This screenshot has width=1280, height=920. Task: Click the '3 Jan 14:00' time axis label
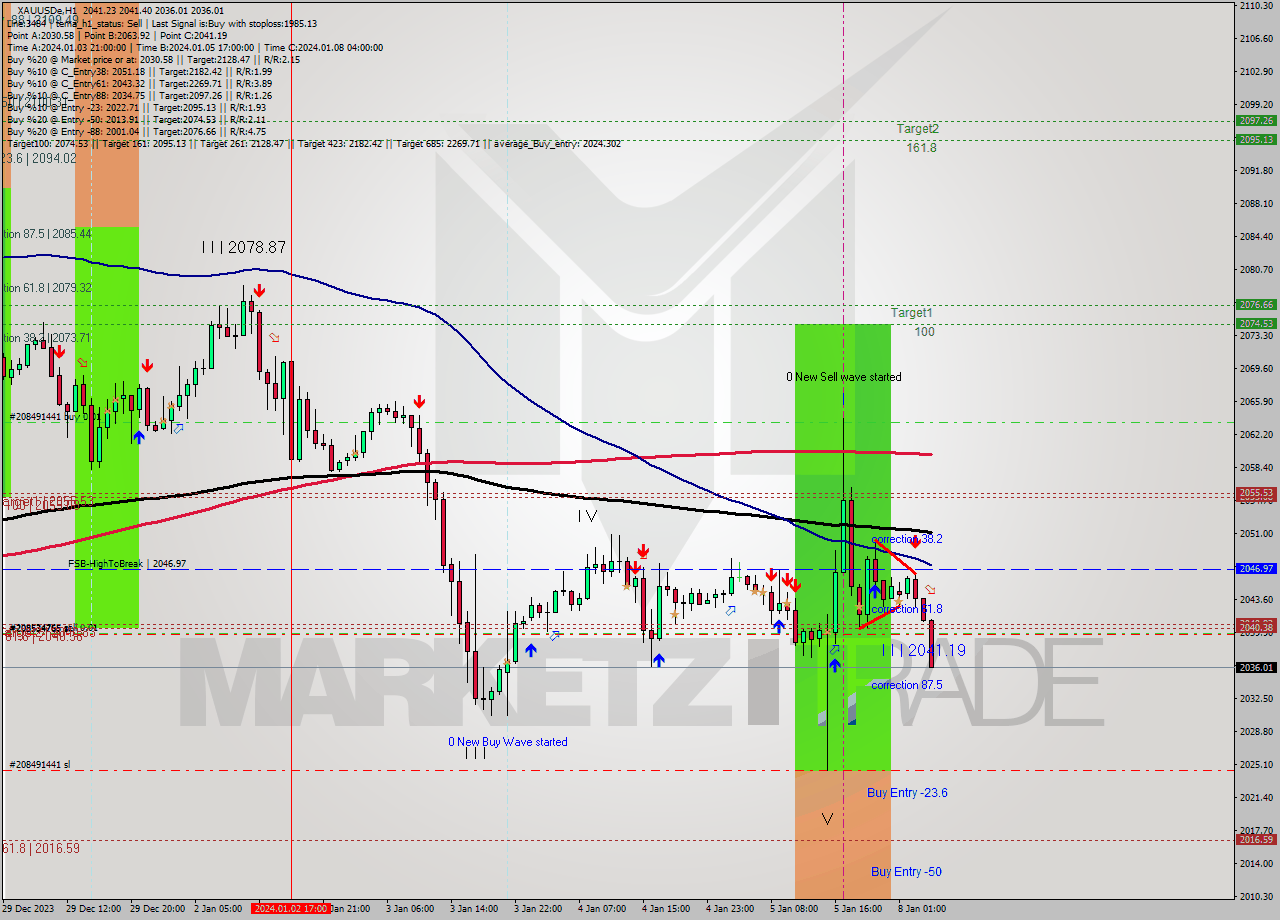click(474, 909)
